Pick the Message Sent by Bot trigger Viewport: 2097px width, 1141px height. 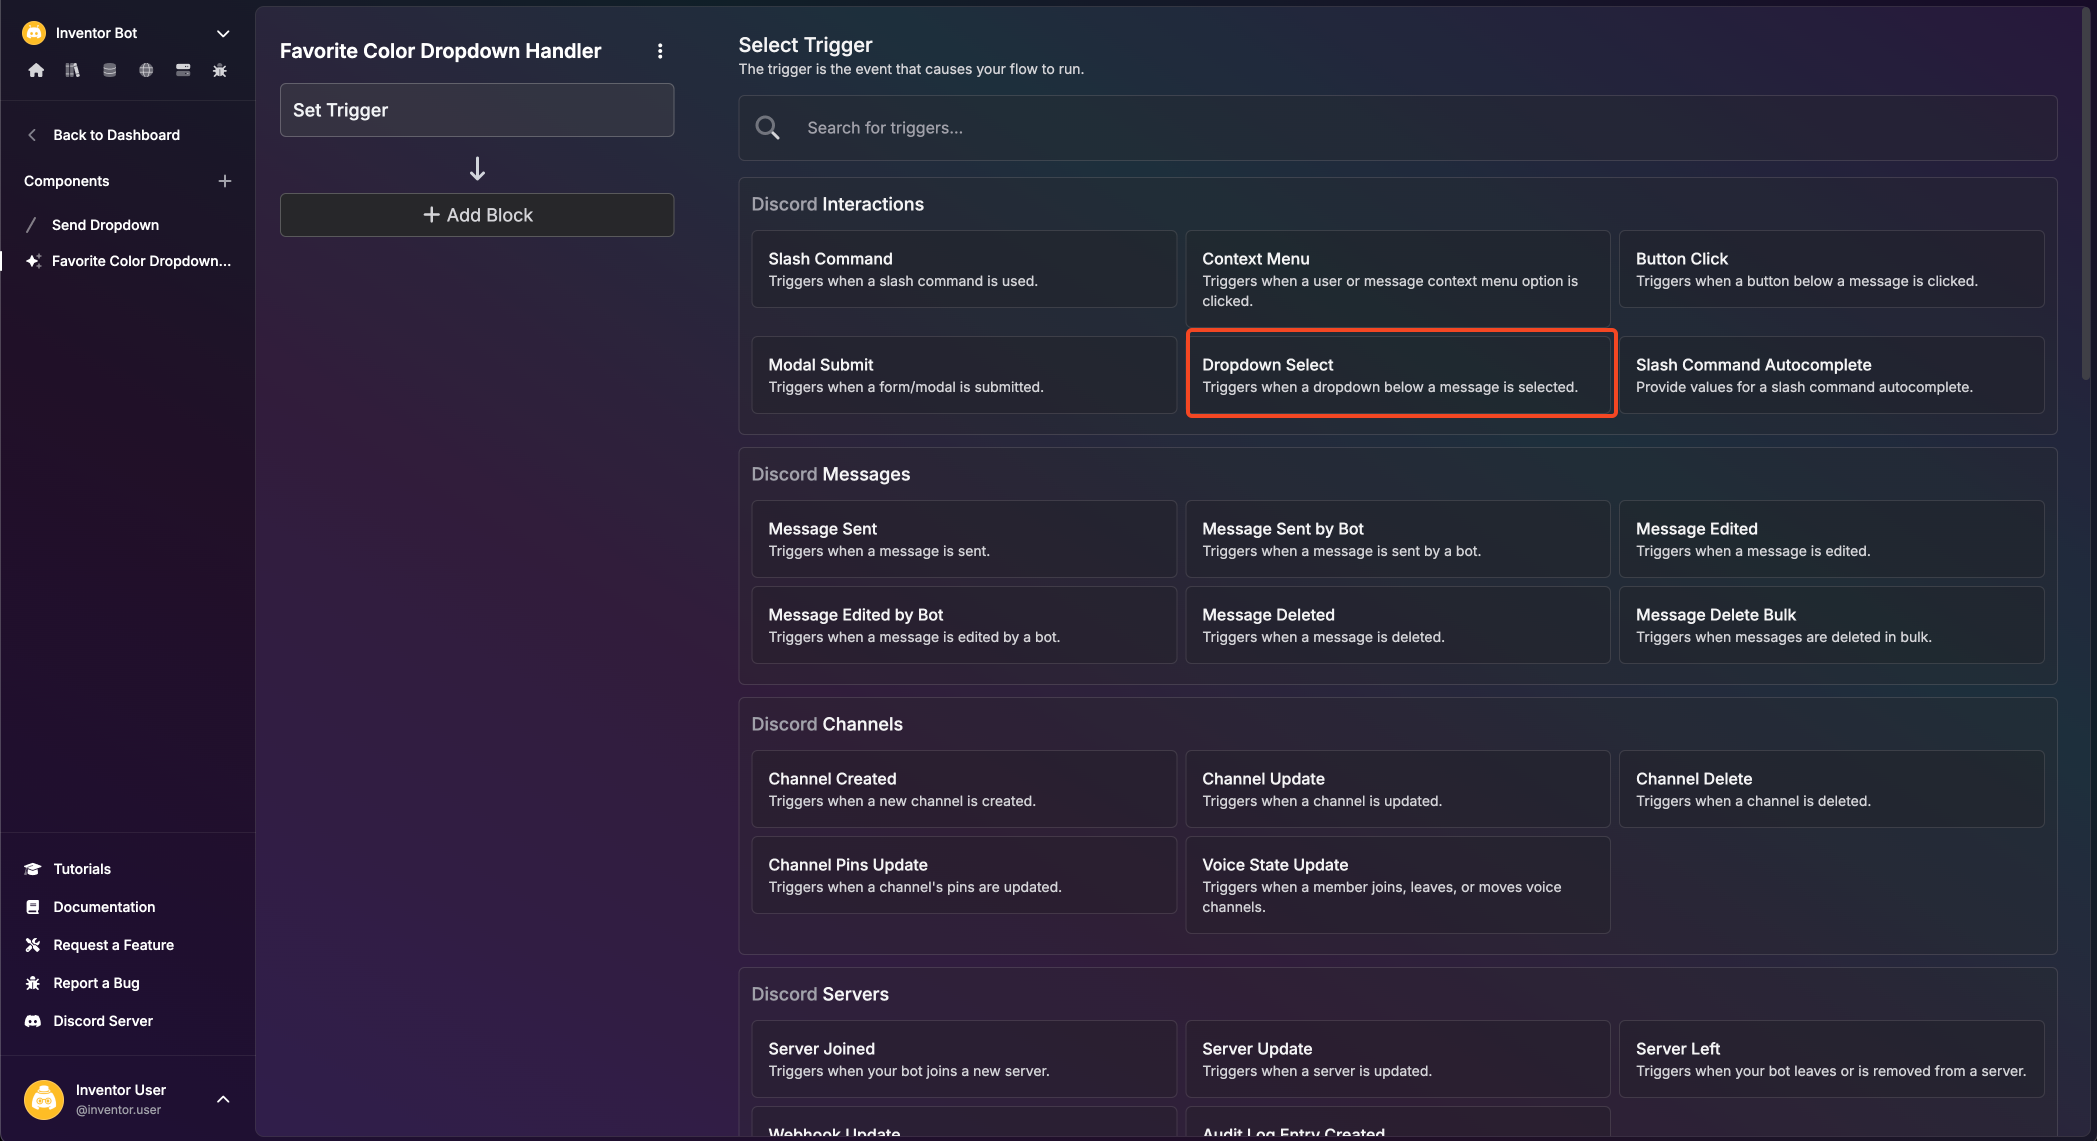pyautogui.click(x=1397, y=539)
